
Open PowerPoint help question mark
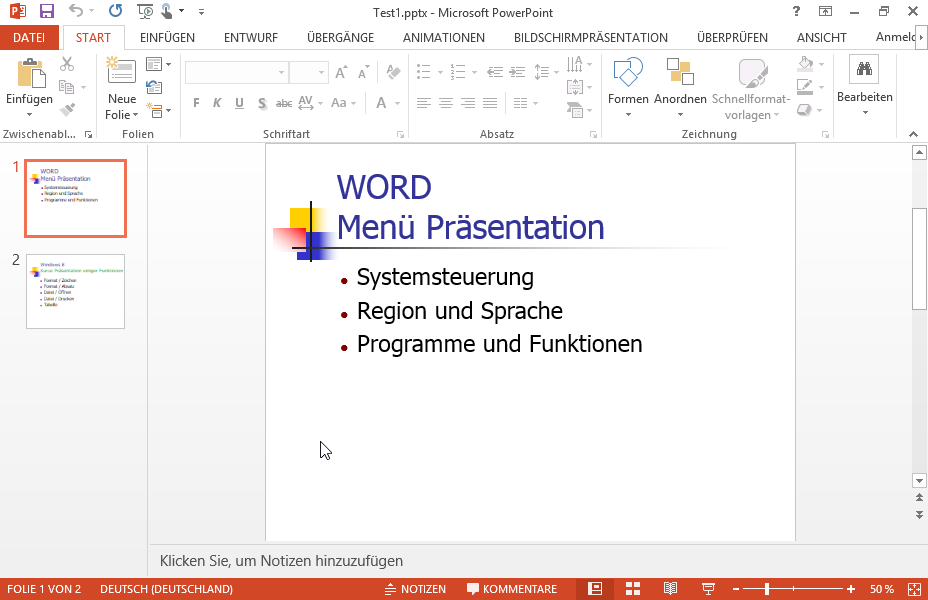pos(797,11)
